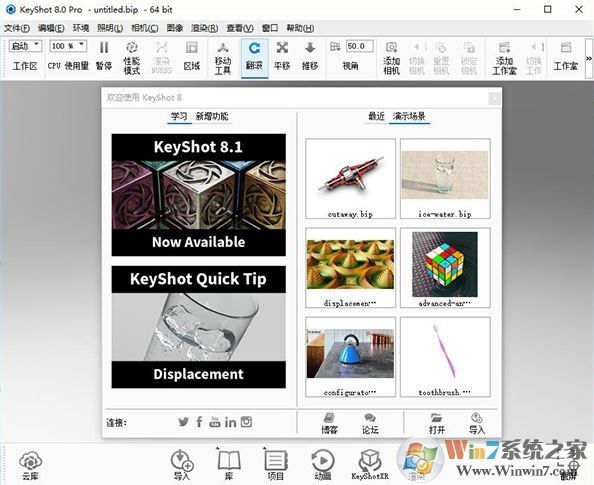The height and width of the screenshot is (485, 594).
Task: Expand the toolbar overflow chevron
Action: point(589,58)
